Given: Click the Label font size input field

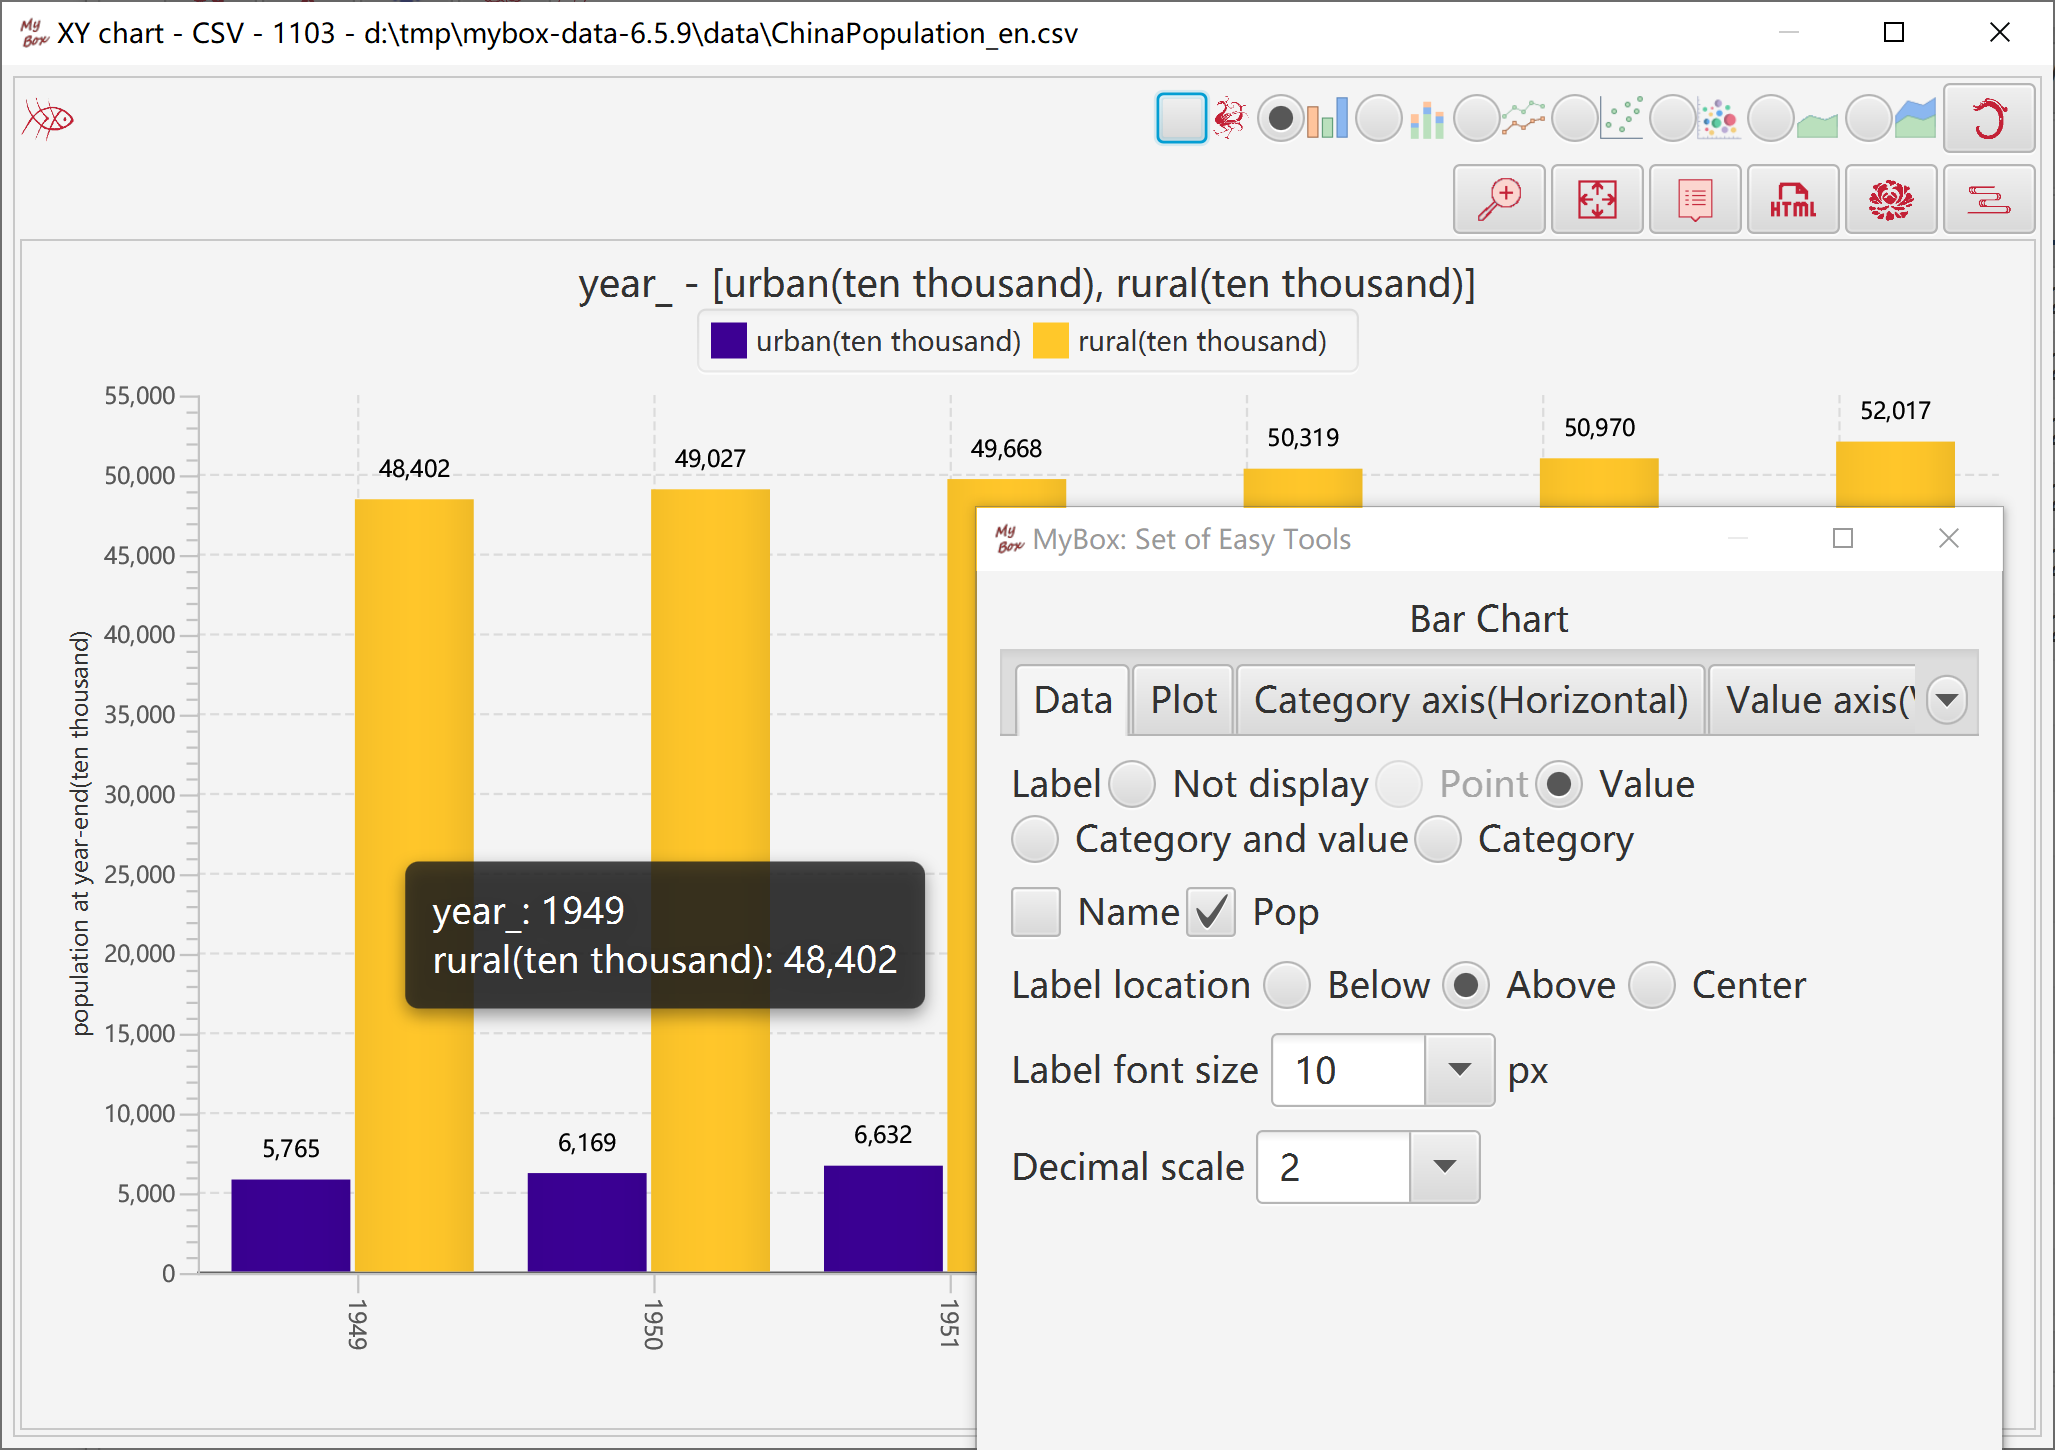Looking at the screenshot, I should pyautogui.click(x=1348, y=1070).
